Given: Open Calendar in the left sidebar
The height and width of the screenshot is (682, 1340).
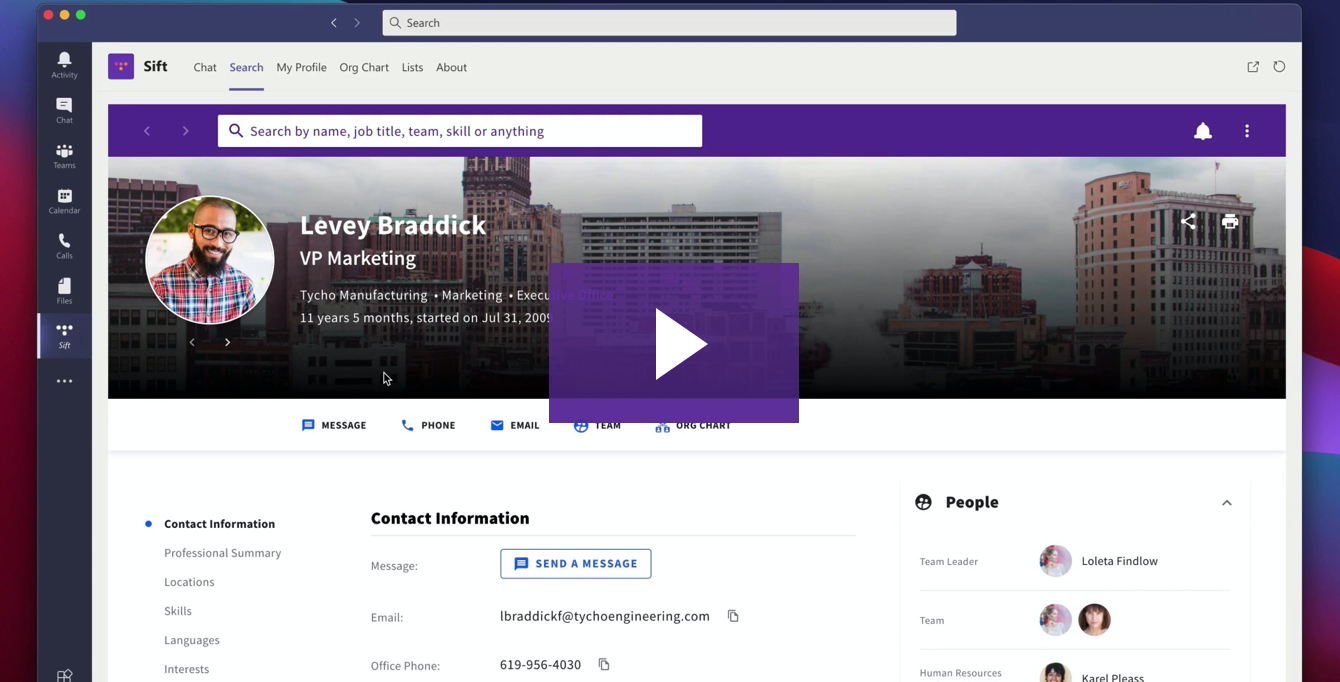Looking at the screenshot, I should point(64,201).
